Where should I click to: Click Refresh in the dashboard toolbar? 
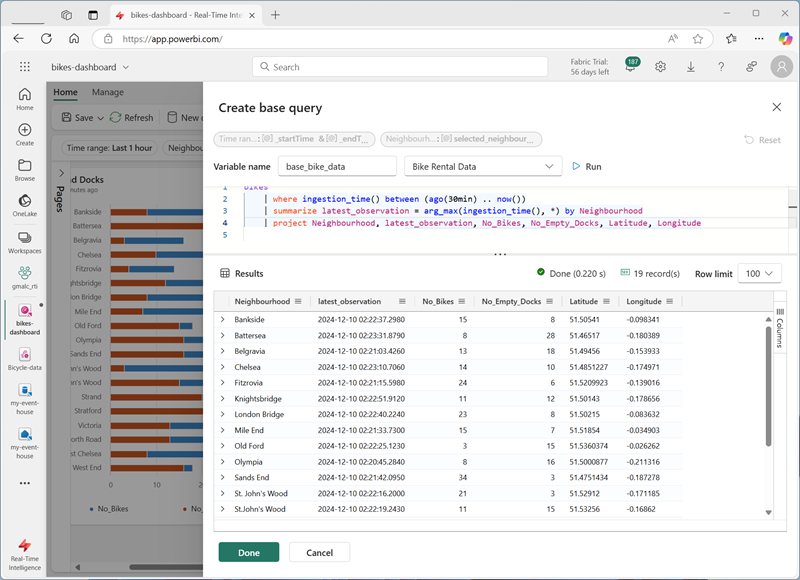pyautogui.click(x=132, y=118)
